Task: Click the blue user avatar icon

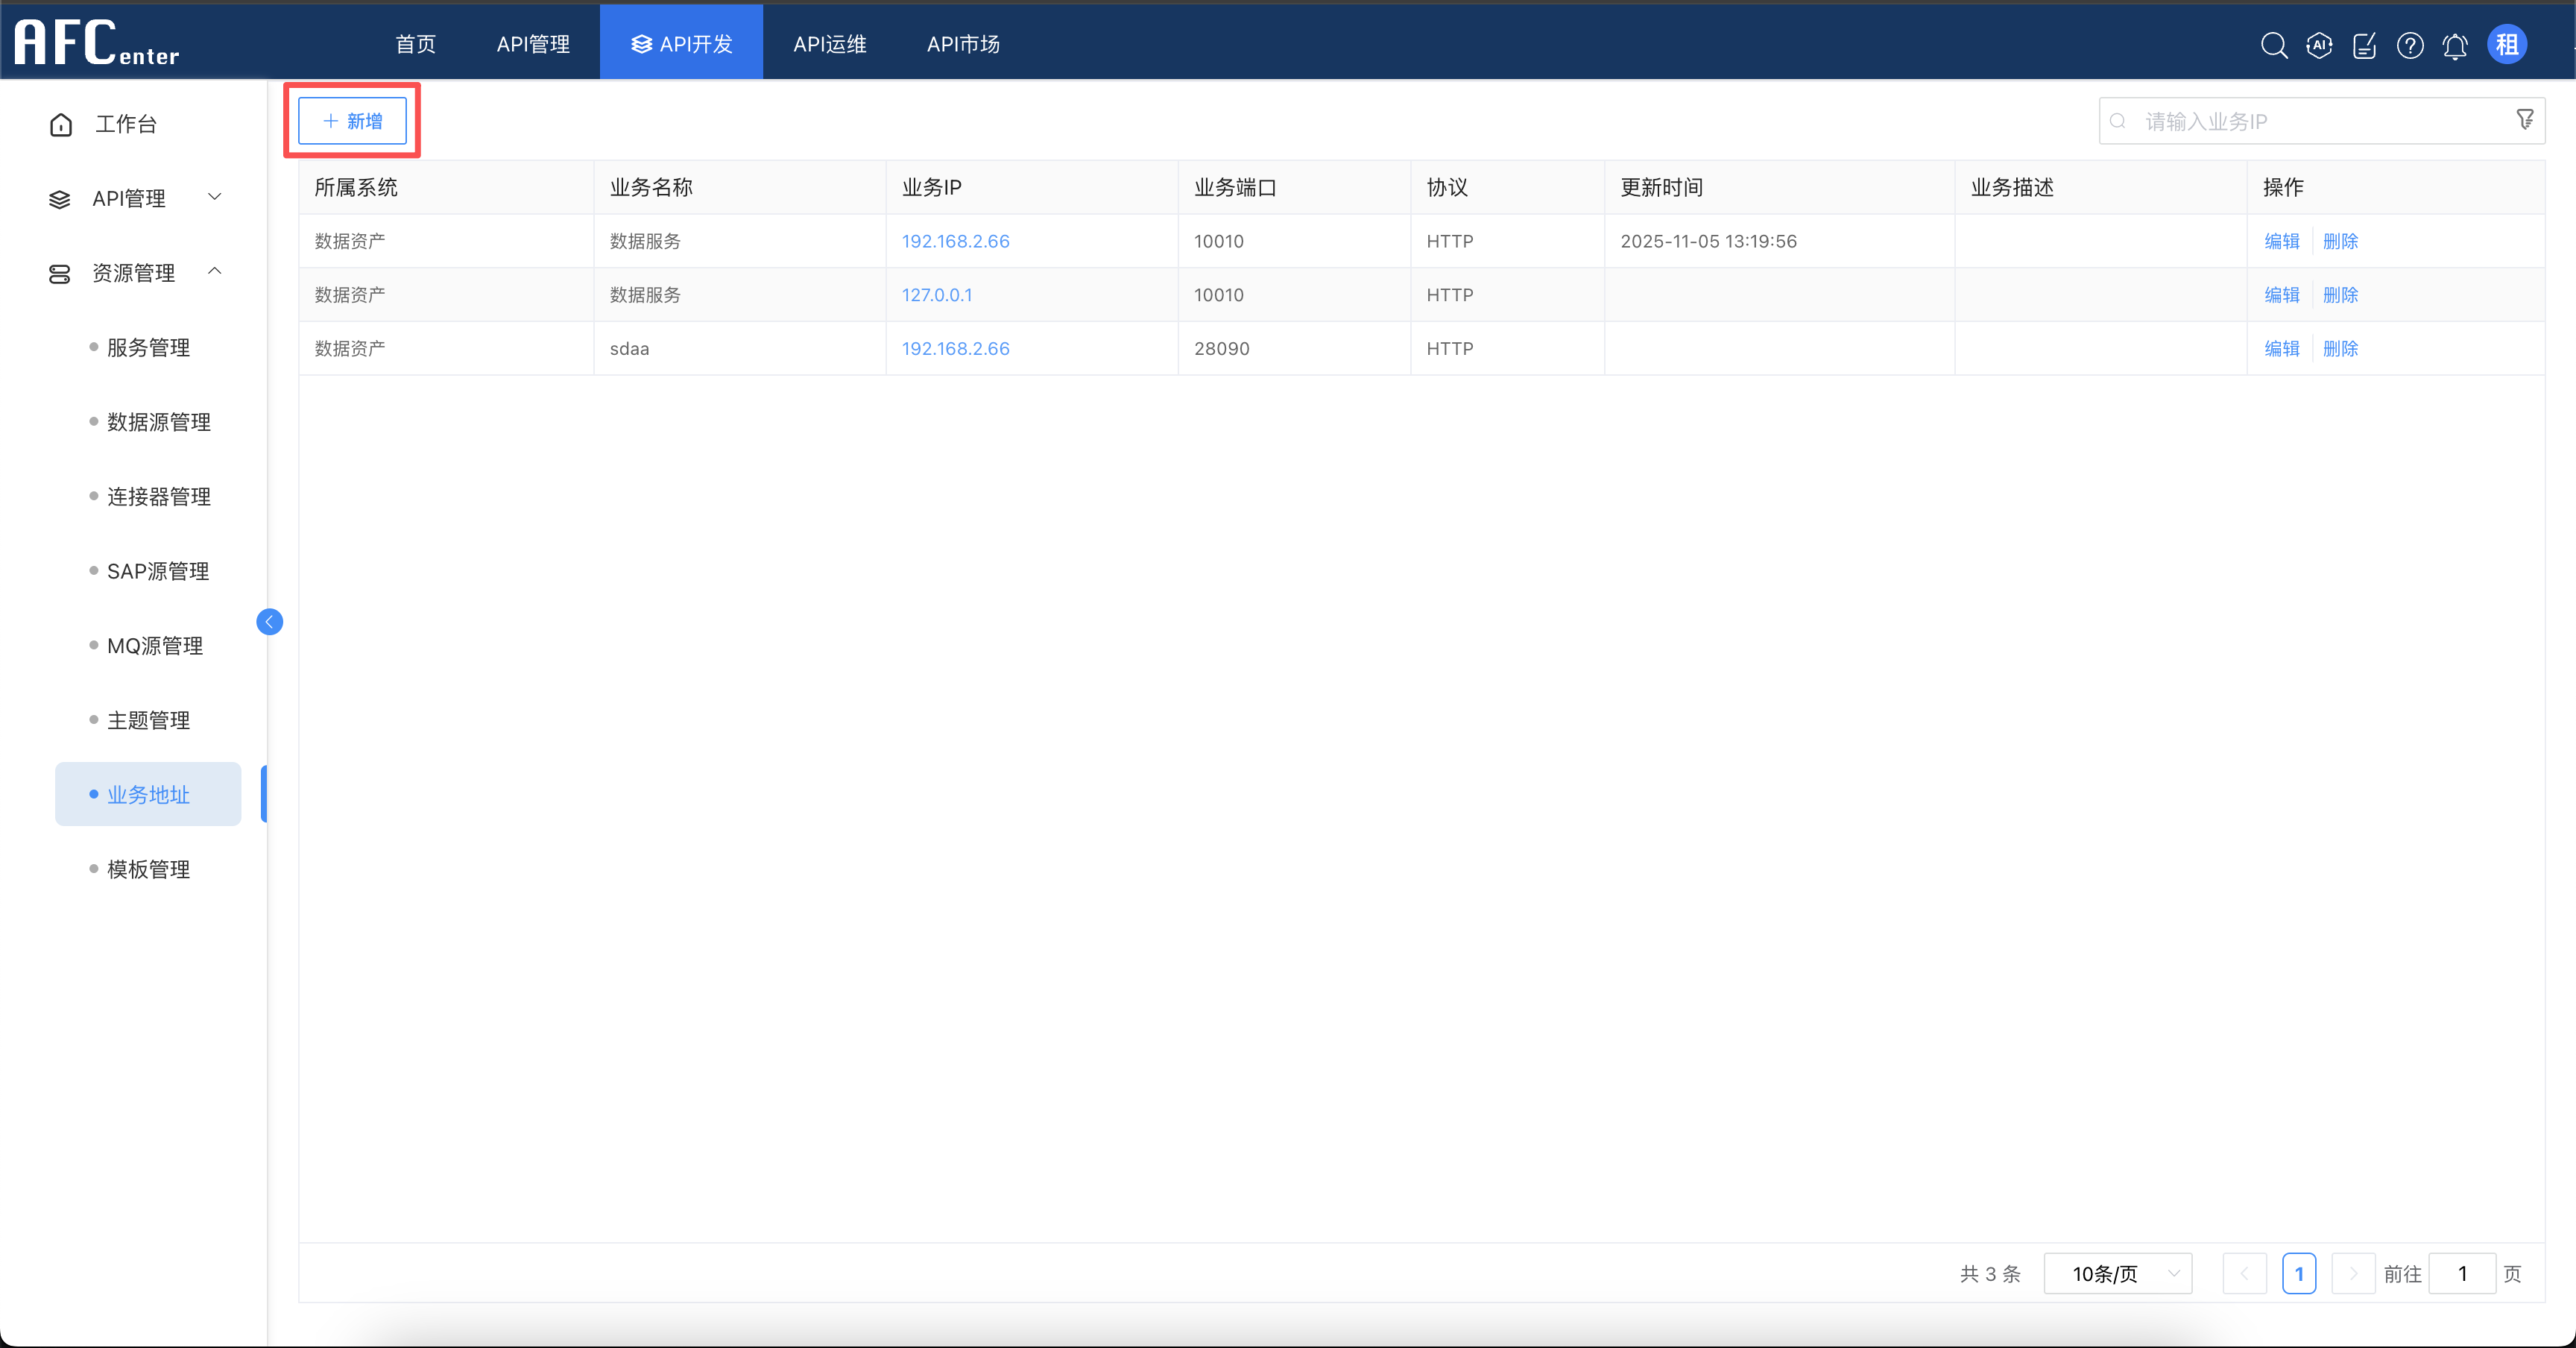Action: [2506, 45]
